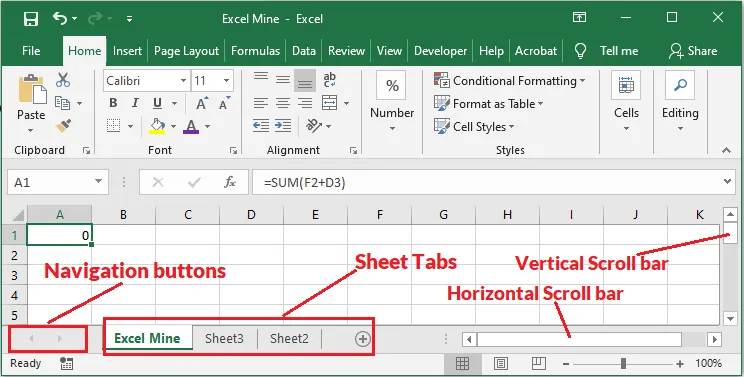The height and width of the screenshot is (377, 744).
Task: Save the workbook with the floppy icon
Action: (x=31, y=19)
